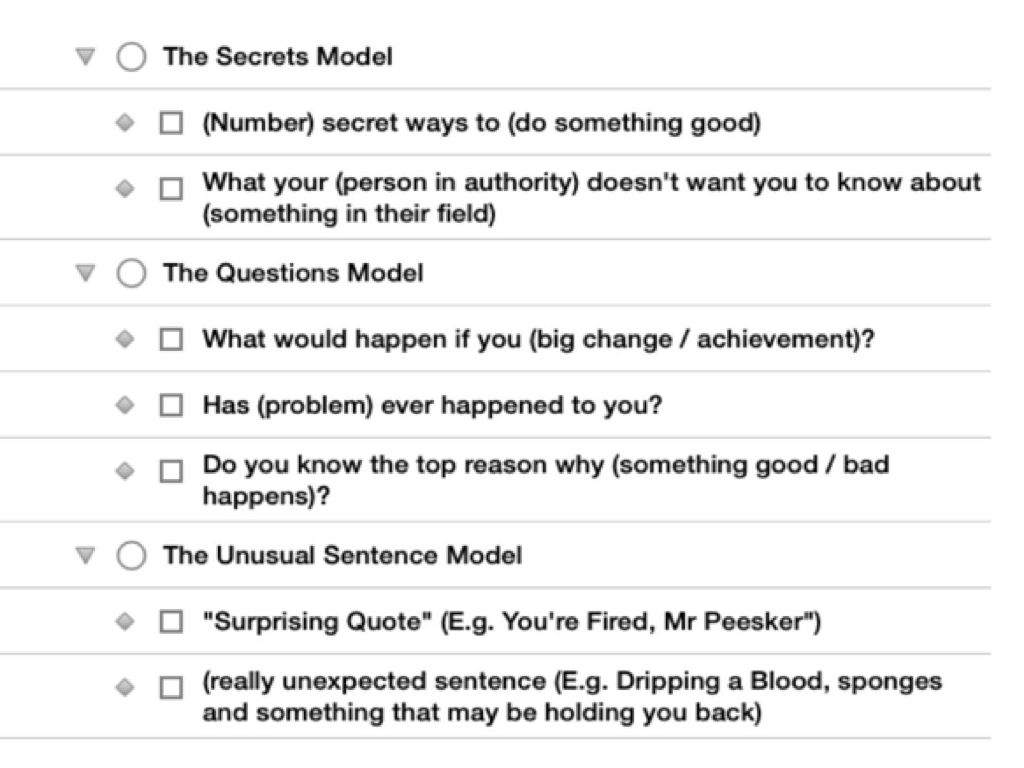Check 'Do you know the top reason' checkbox
Screen dimensions: 1024x768
(171, 471)
